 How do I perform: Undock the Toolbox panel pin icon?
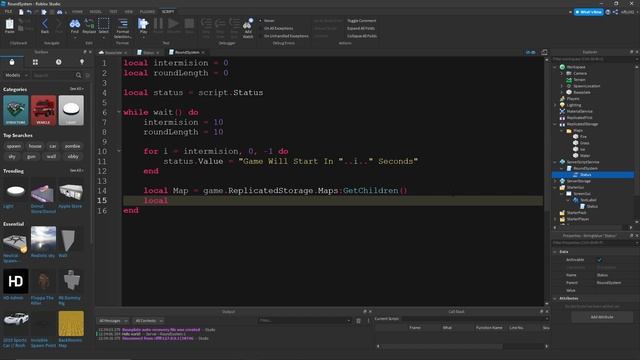[x=85, y=52]
